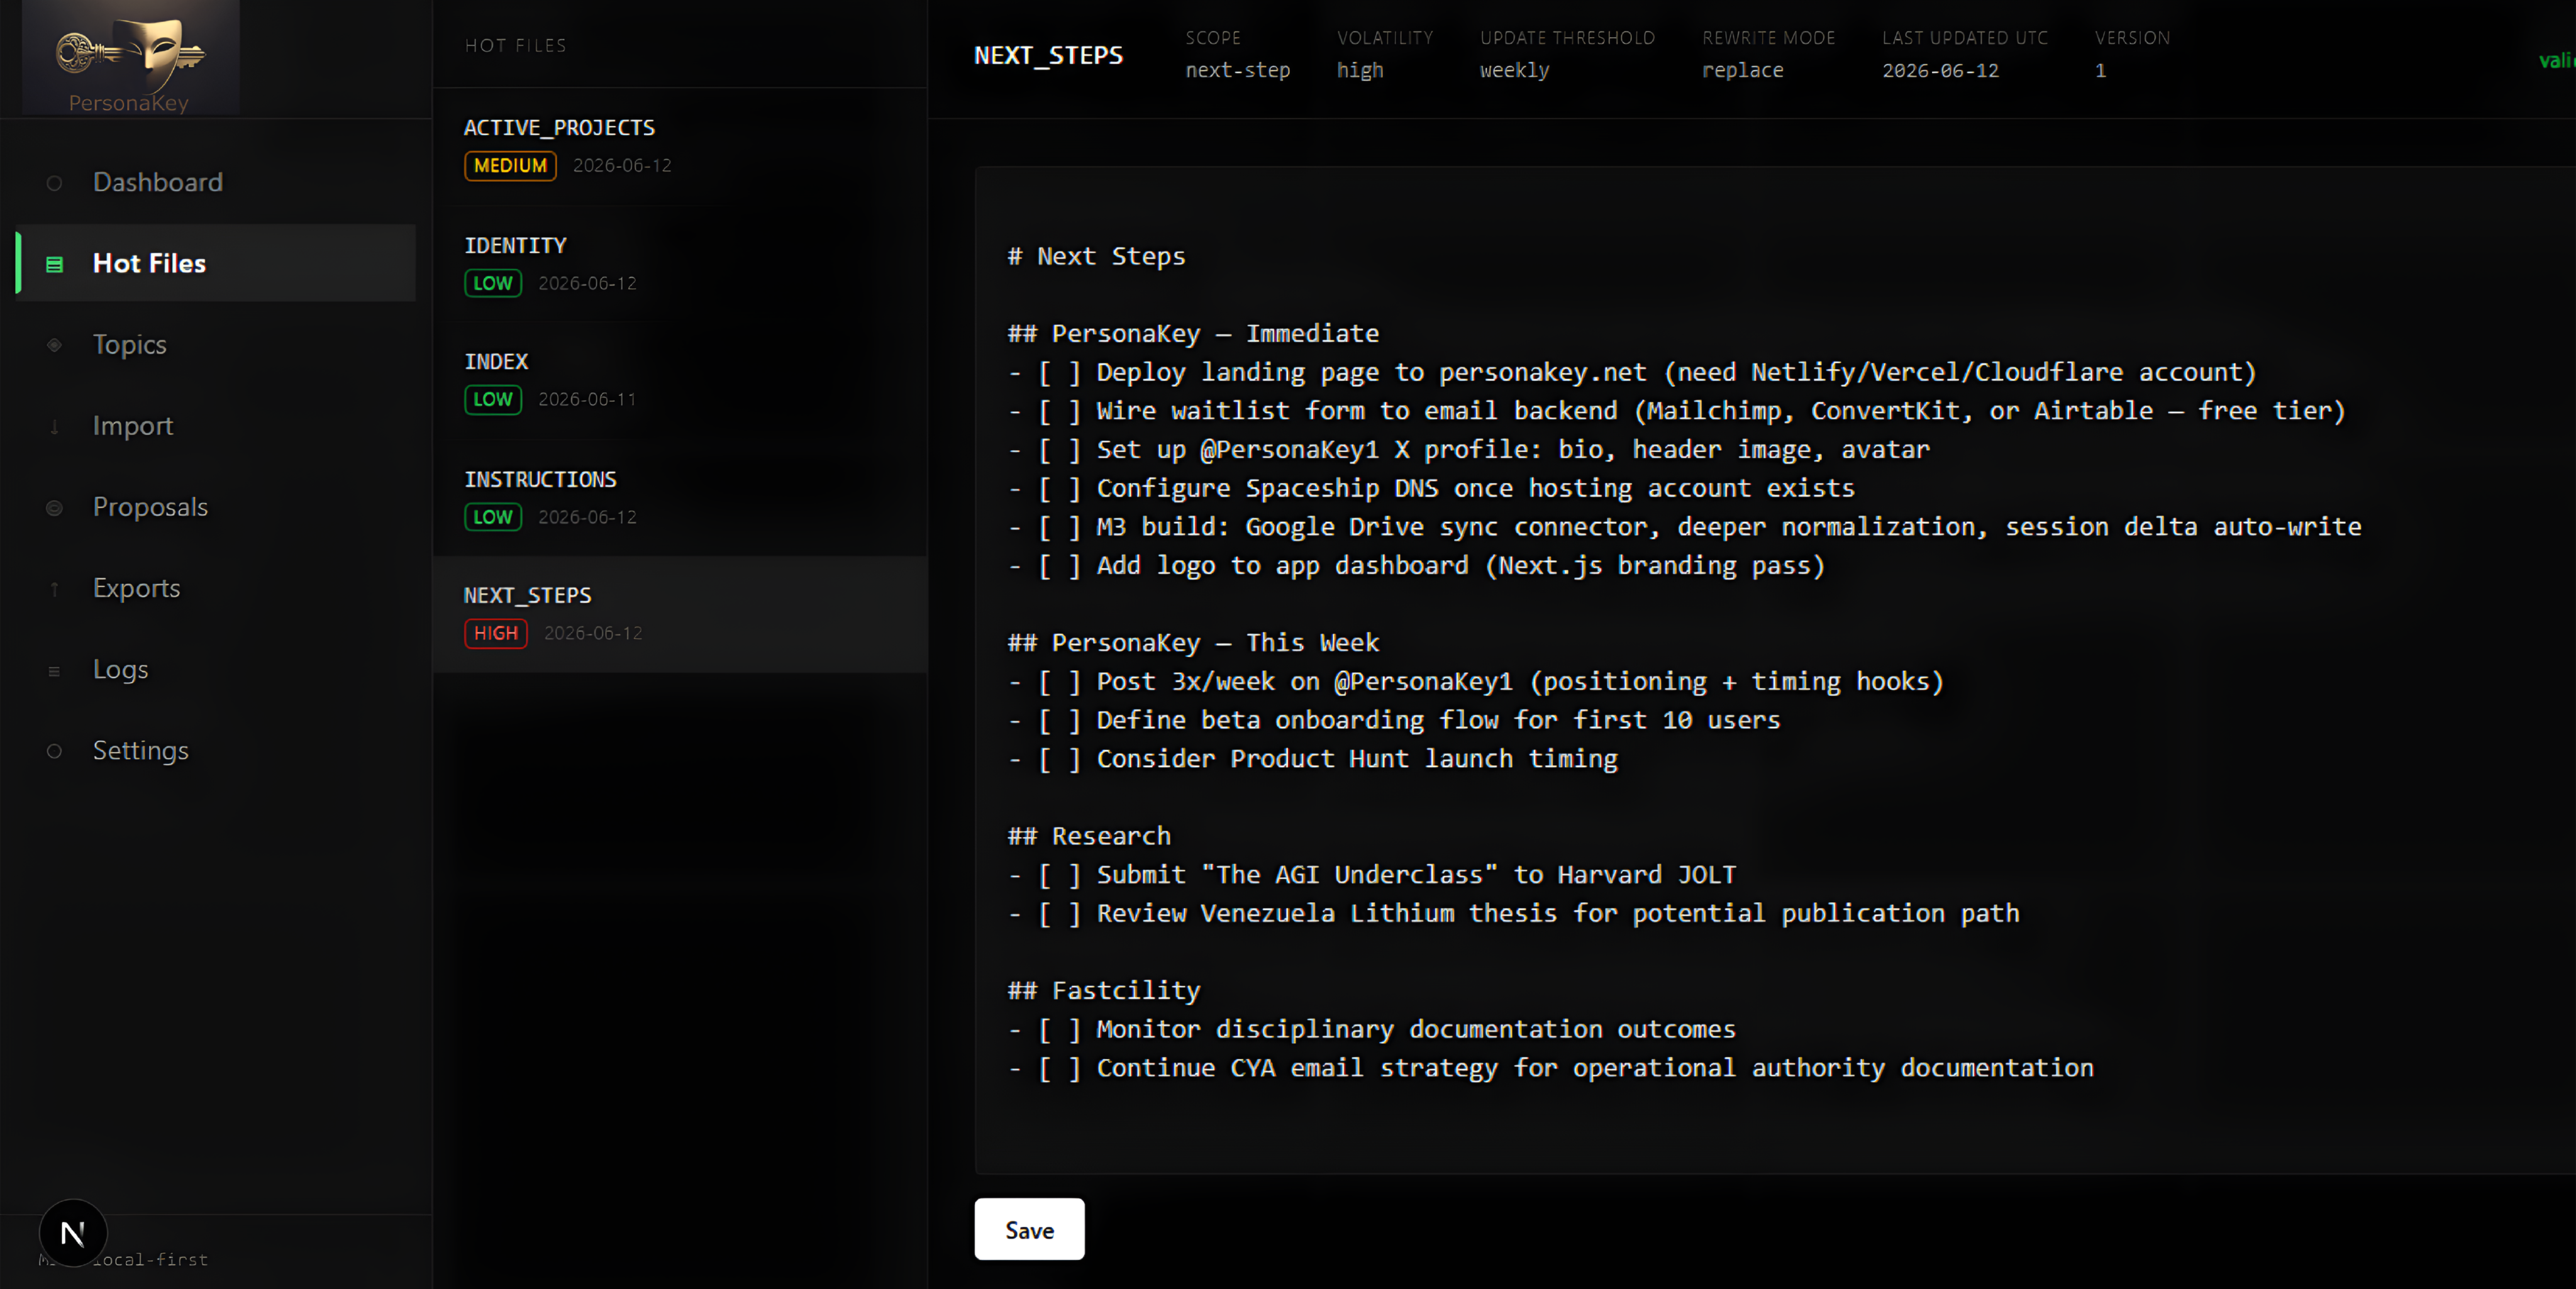The height and width of the screenshot is (1289, 2576).
Task: Click the 'M3 build: Google Drive sync' line
Action: tap(1685, 526)
